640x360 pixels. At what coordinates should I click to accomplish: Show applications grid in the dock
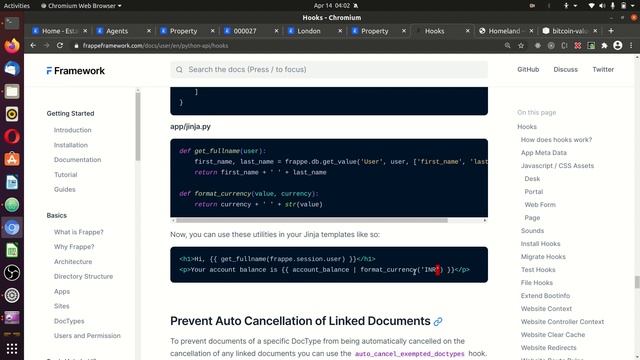[12, 348]
